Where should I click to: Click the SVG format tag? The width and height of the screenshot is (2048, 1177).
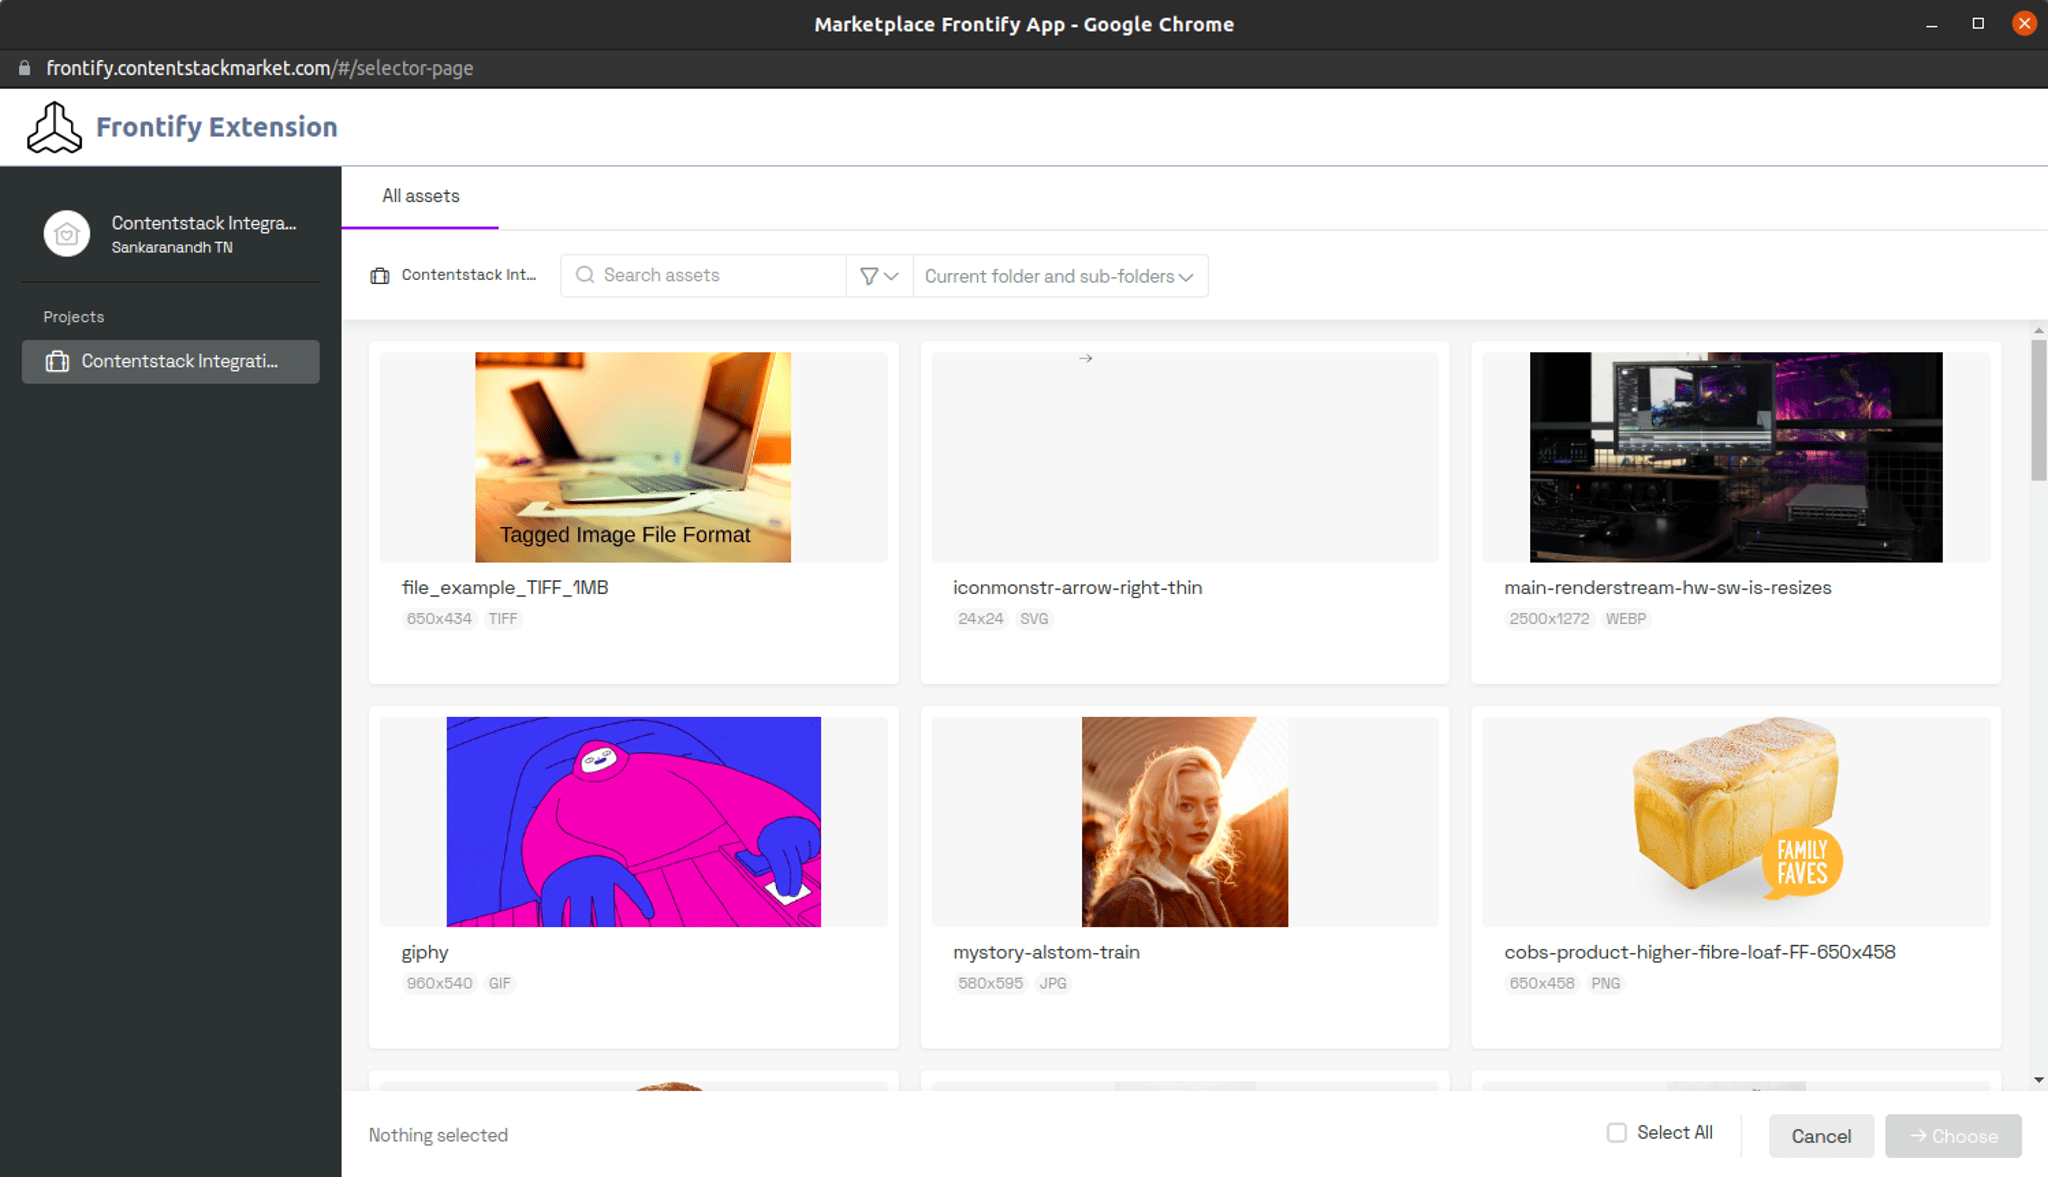1034,619
